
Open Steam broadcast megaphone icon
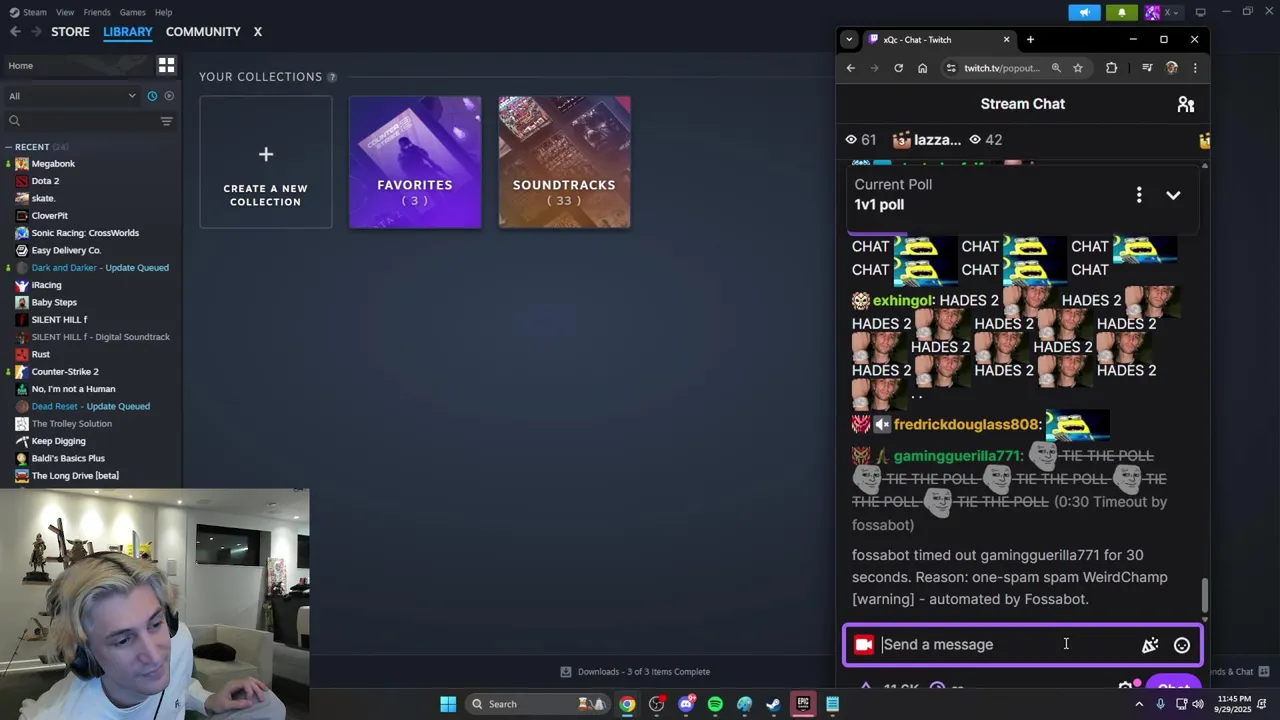point(1084,12)
